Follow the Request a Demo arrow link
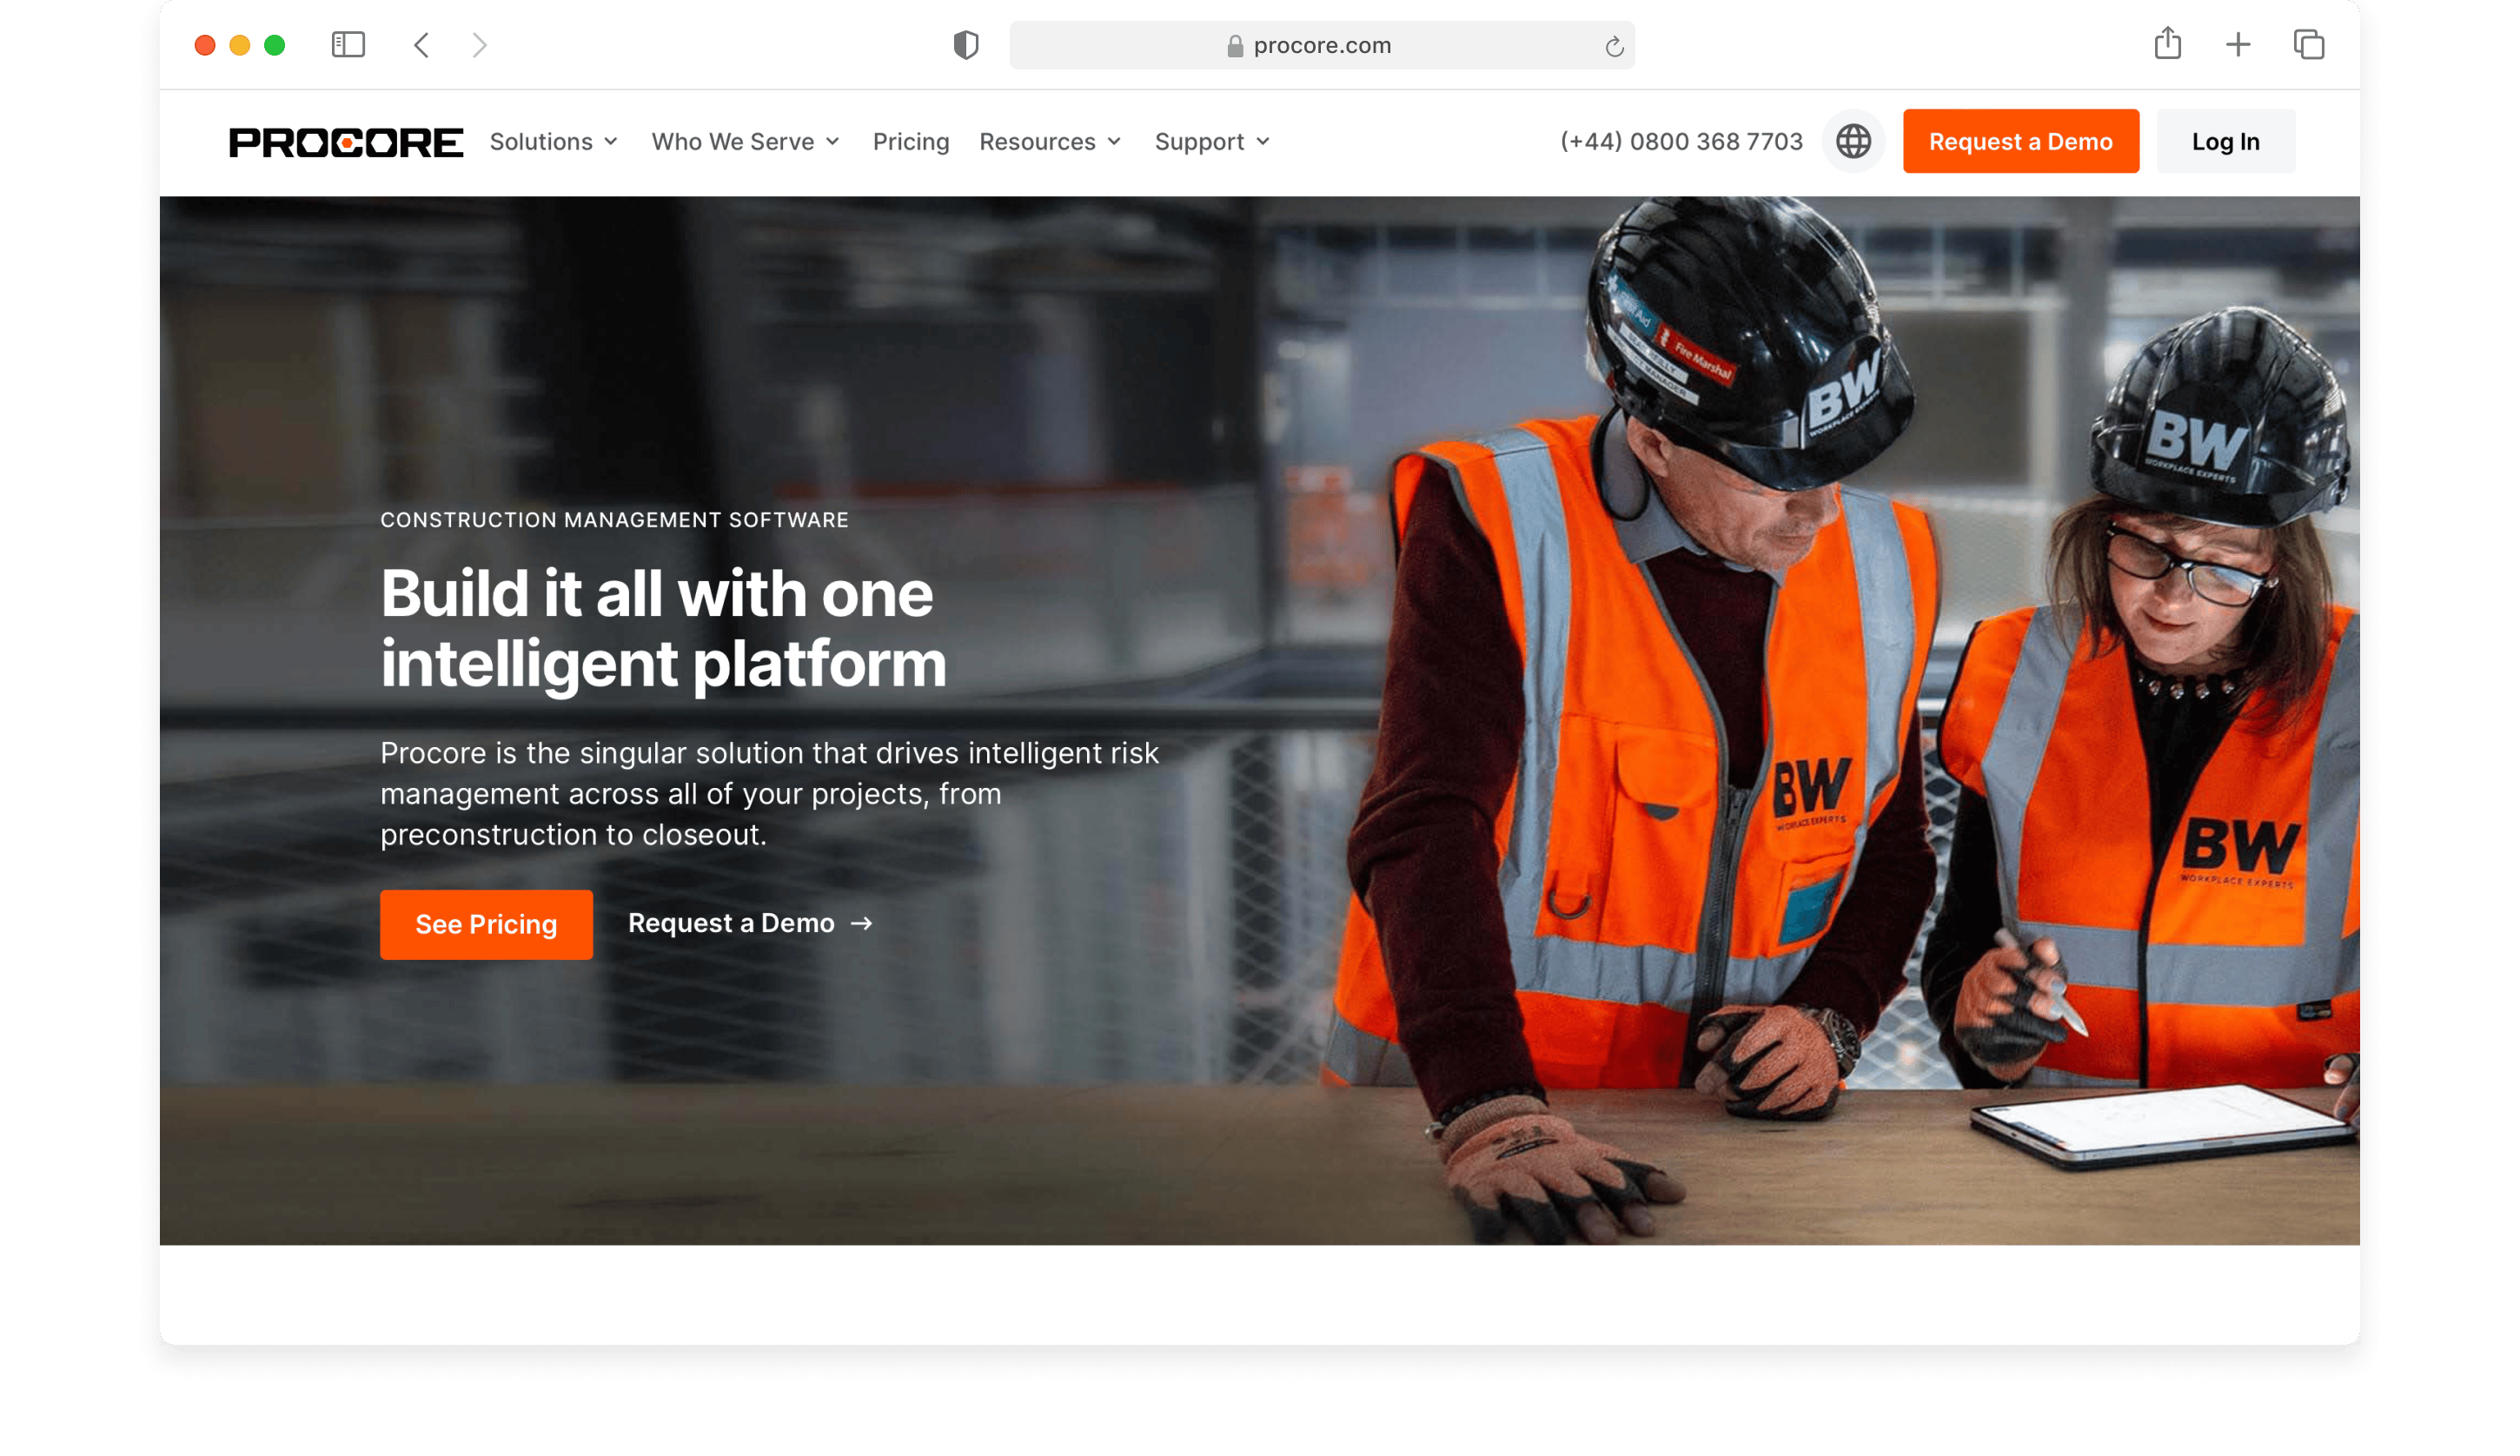The height and width of the screenshot is (1456, 2520). (x=750, y=923)
